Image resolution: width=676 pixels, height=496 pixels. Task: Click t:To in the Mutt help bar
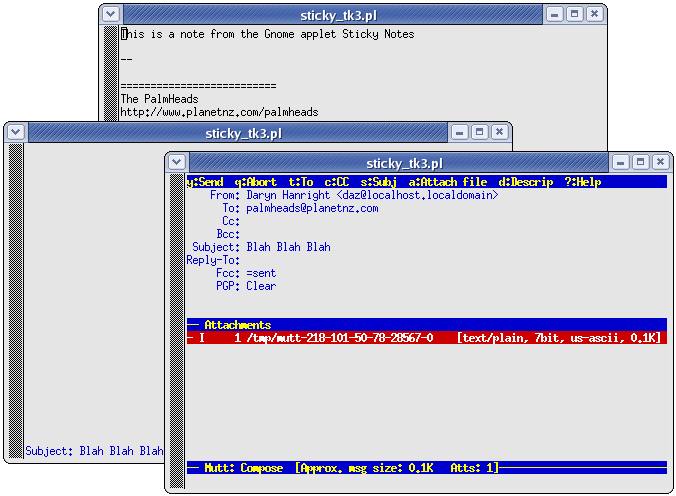(x=301, y=182)
